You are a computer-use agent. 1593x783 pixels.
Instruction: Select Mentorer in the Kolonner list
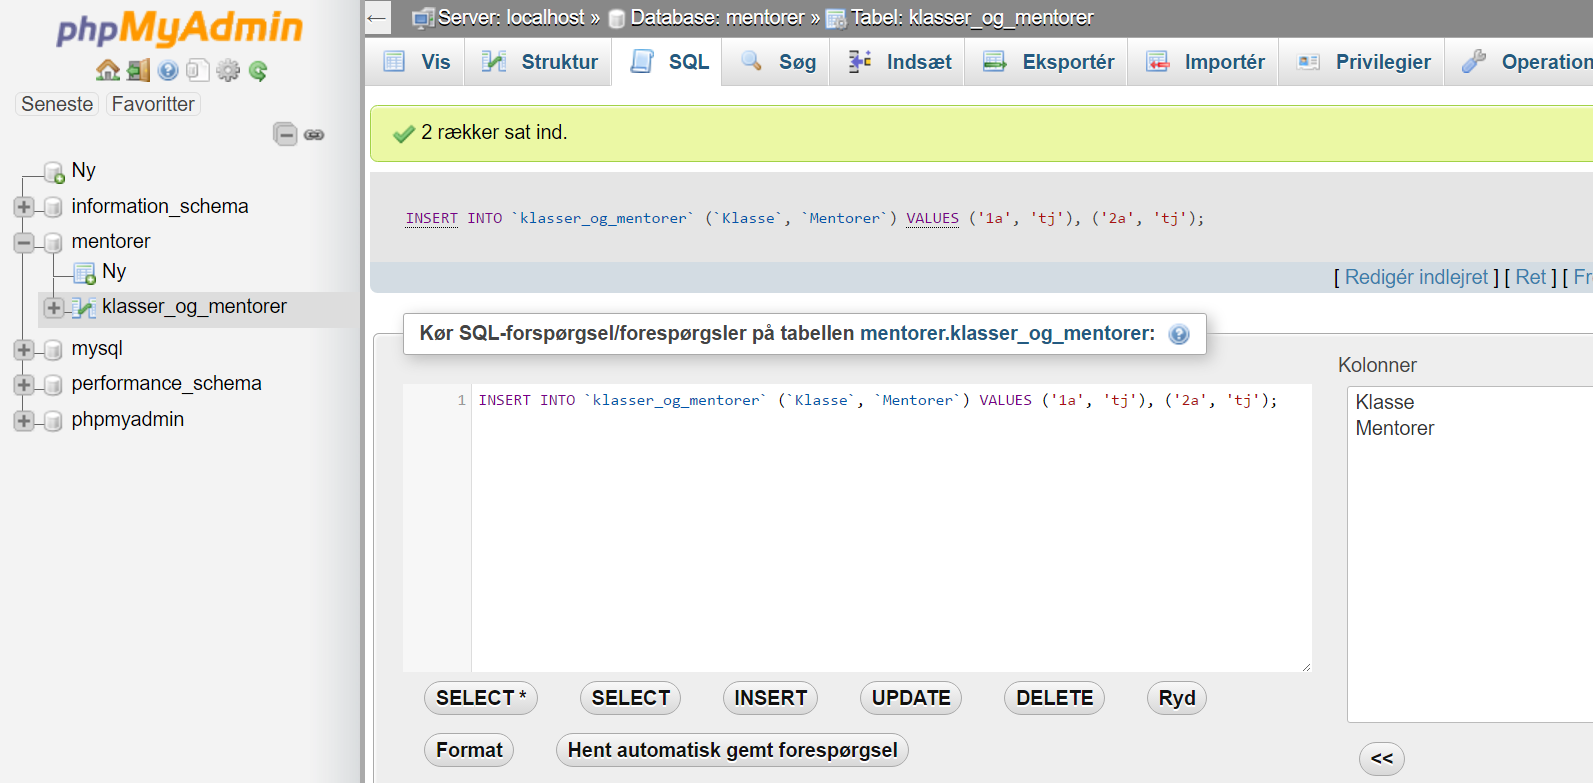[1394, 428]
